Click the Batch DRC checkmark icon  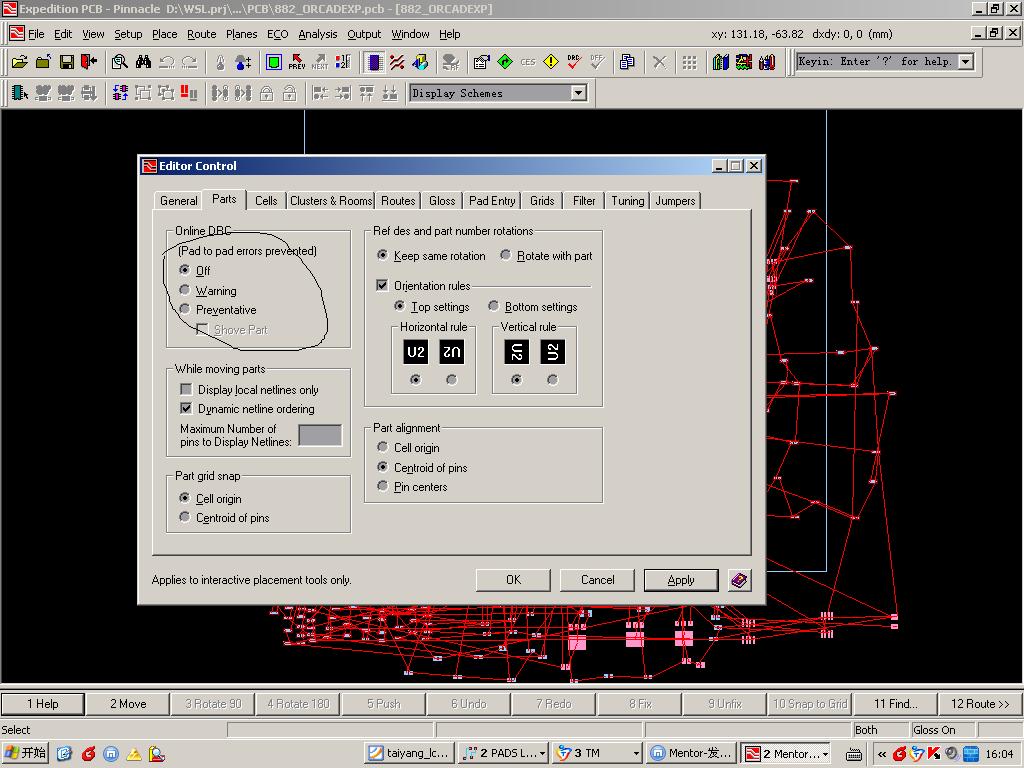click(x=574, y=62)
